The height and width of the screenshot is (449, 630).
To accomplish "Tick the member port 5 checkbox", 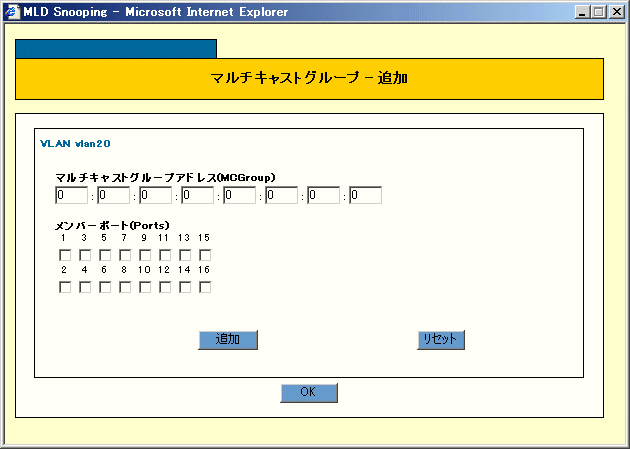I will point(105,255).
